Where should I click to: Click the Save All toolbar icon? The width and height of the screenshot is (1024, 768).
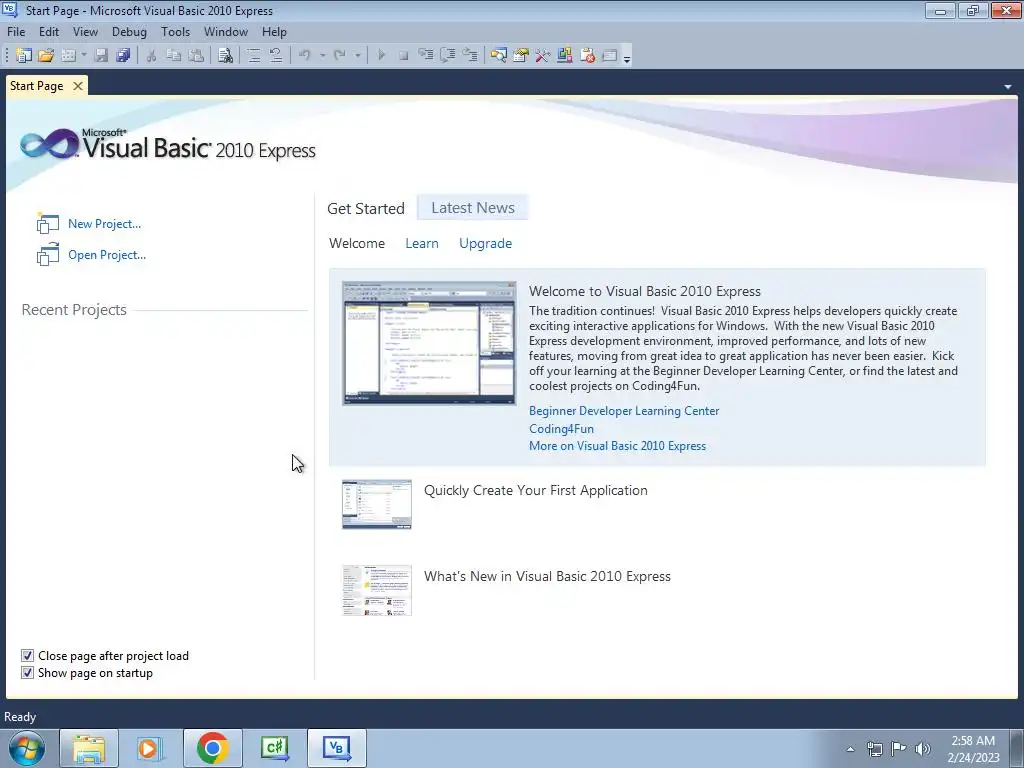click(x=123, y=56)
